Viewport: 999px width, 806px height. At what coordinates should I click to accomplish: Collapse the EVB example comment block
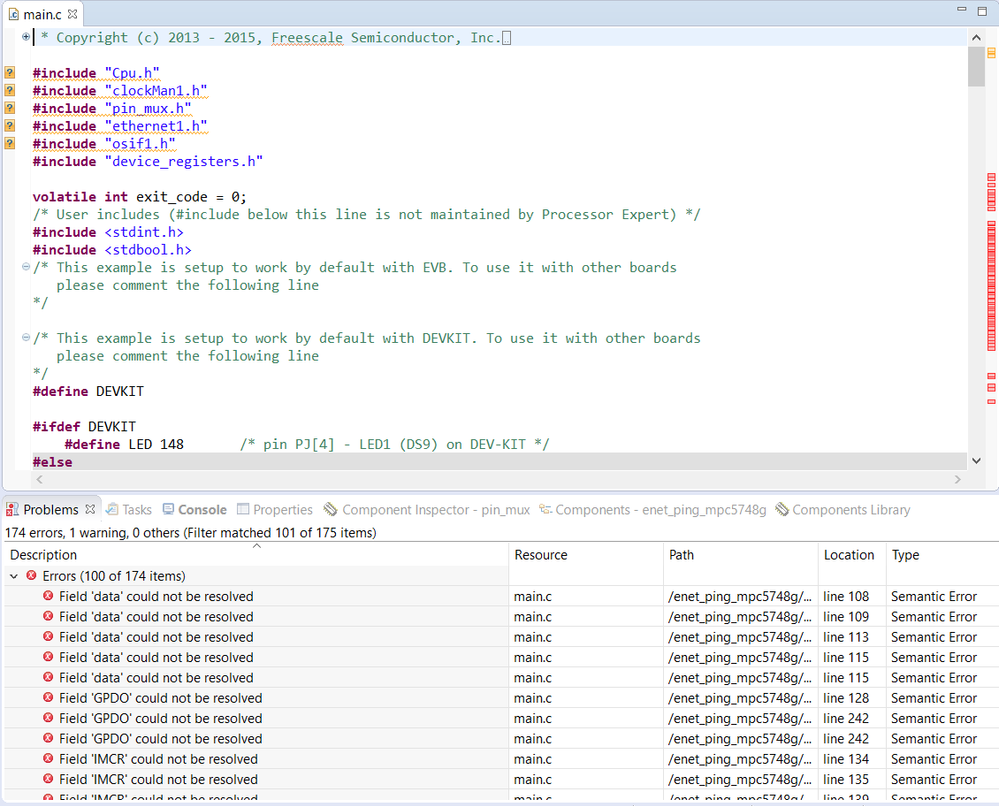click(25, 267)
